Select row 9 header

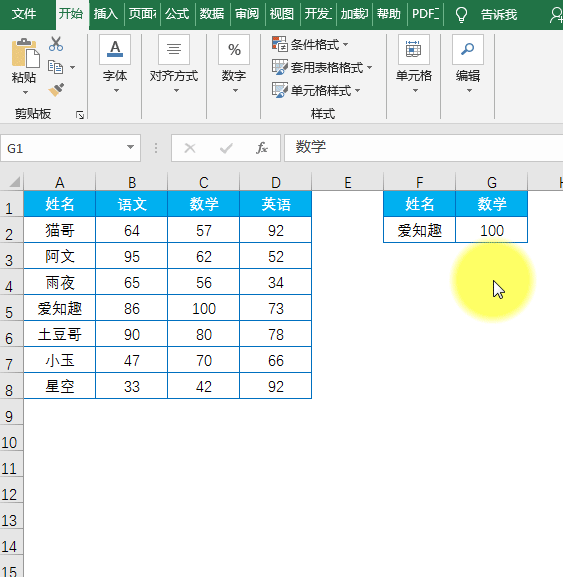coord(11,412)
